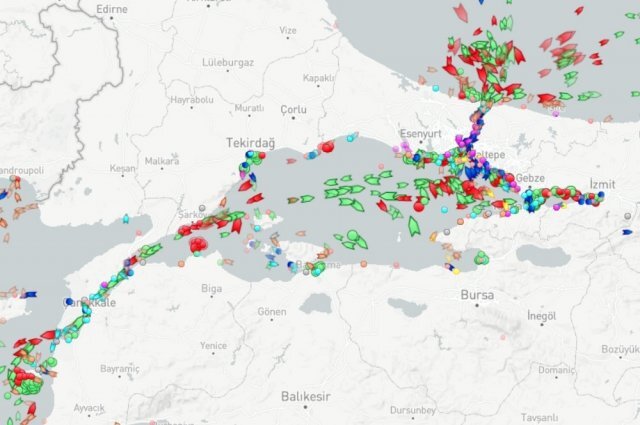The image size is (640, 425).
Task: Click the Dursunbey label
Action: [413, 410]
